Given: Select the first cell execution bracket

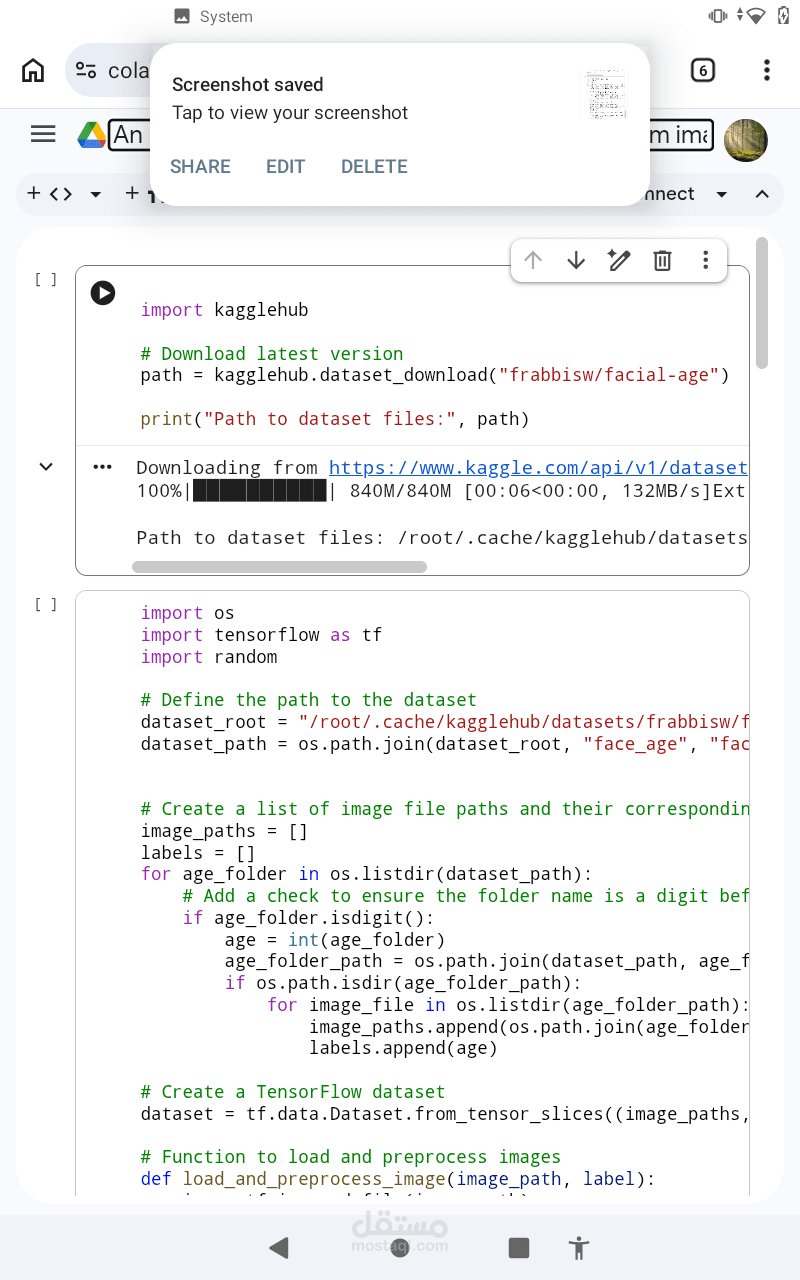Looking at the screenshot, I should 46,280.
